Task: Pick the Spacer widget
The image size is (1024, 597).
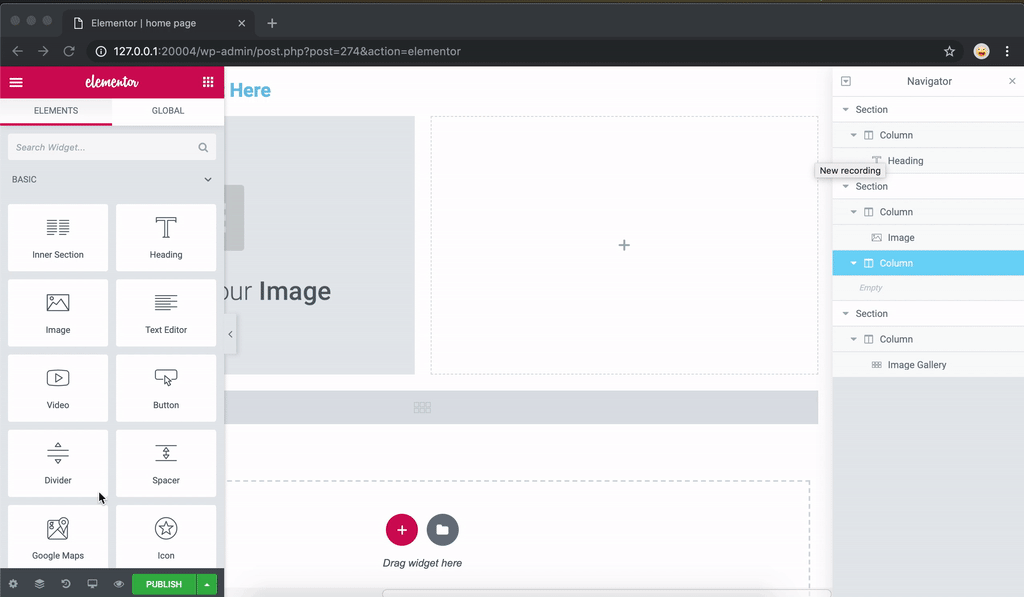Action: point(166,463)
